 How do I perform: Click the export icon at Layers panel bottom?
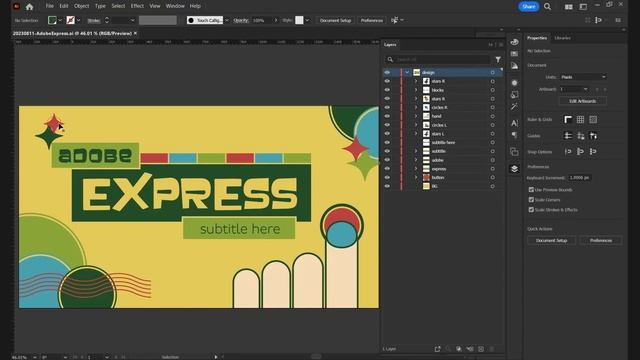(x=438, y=349)
